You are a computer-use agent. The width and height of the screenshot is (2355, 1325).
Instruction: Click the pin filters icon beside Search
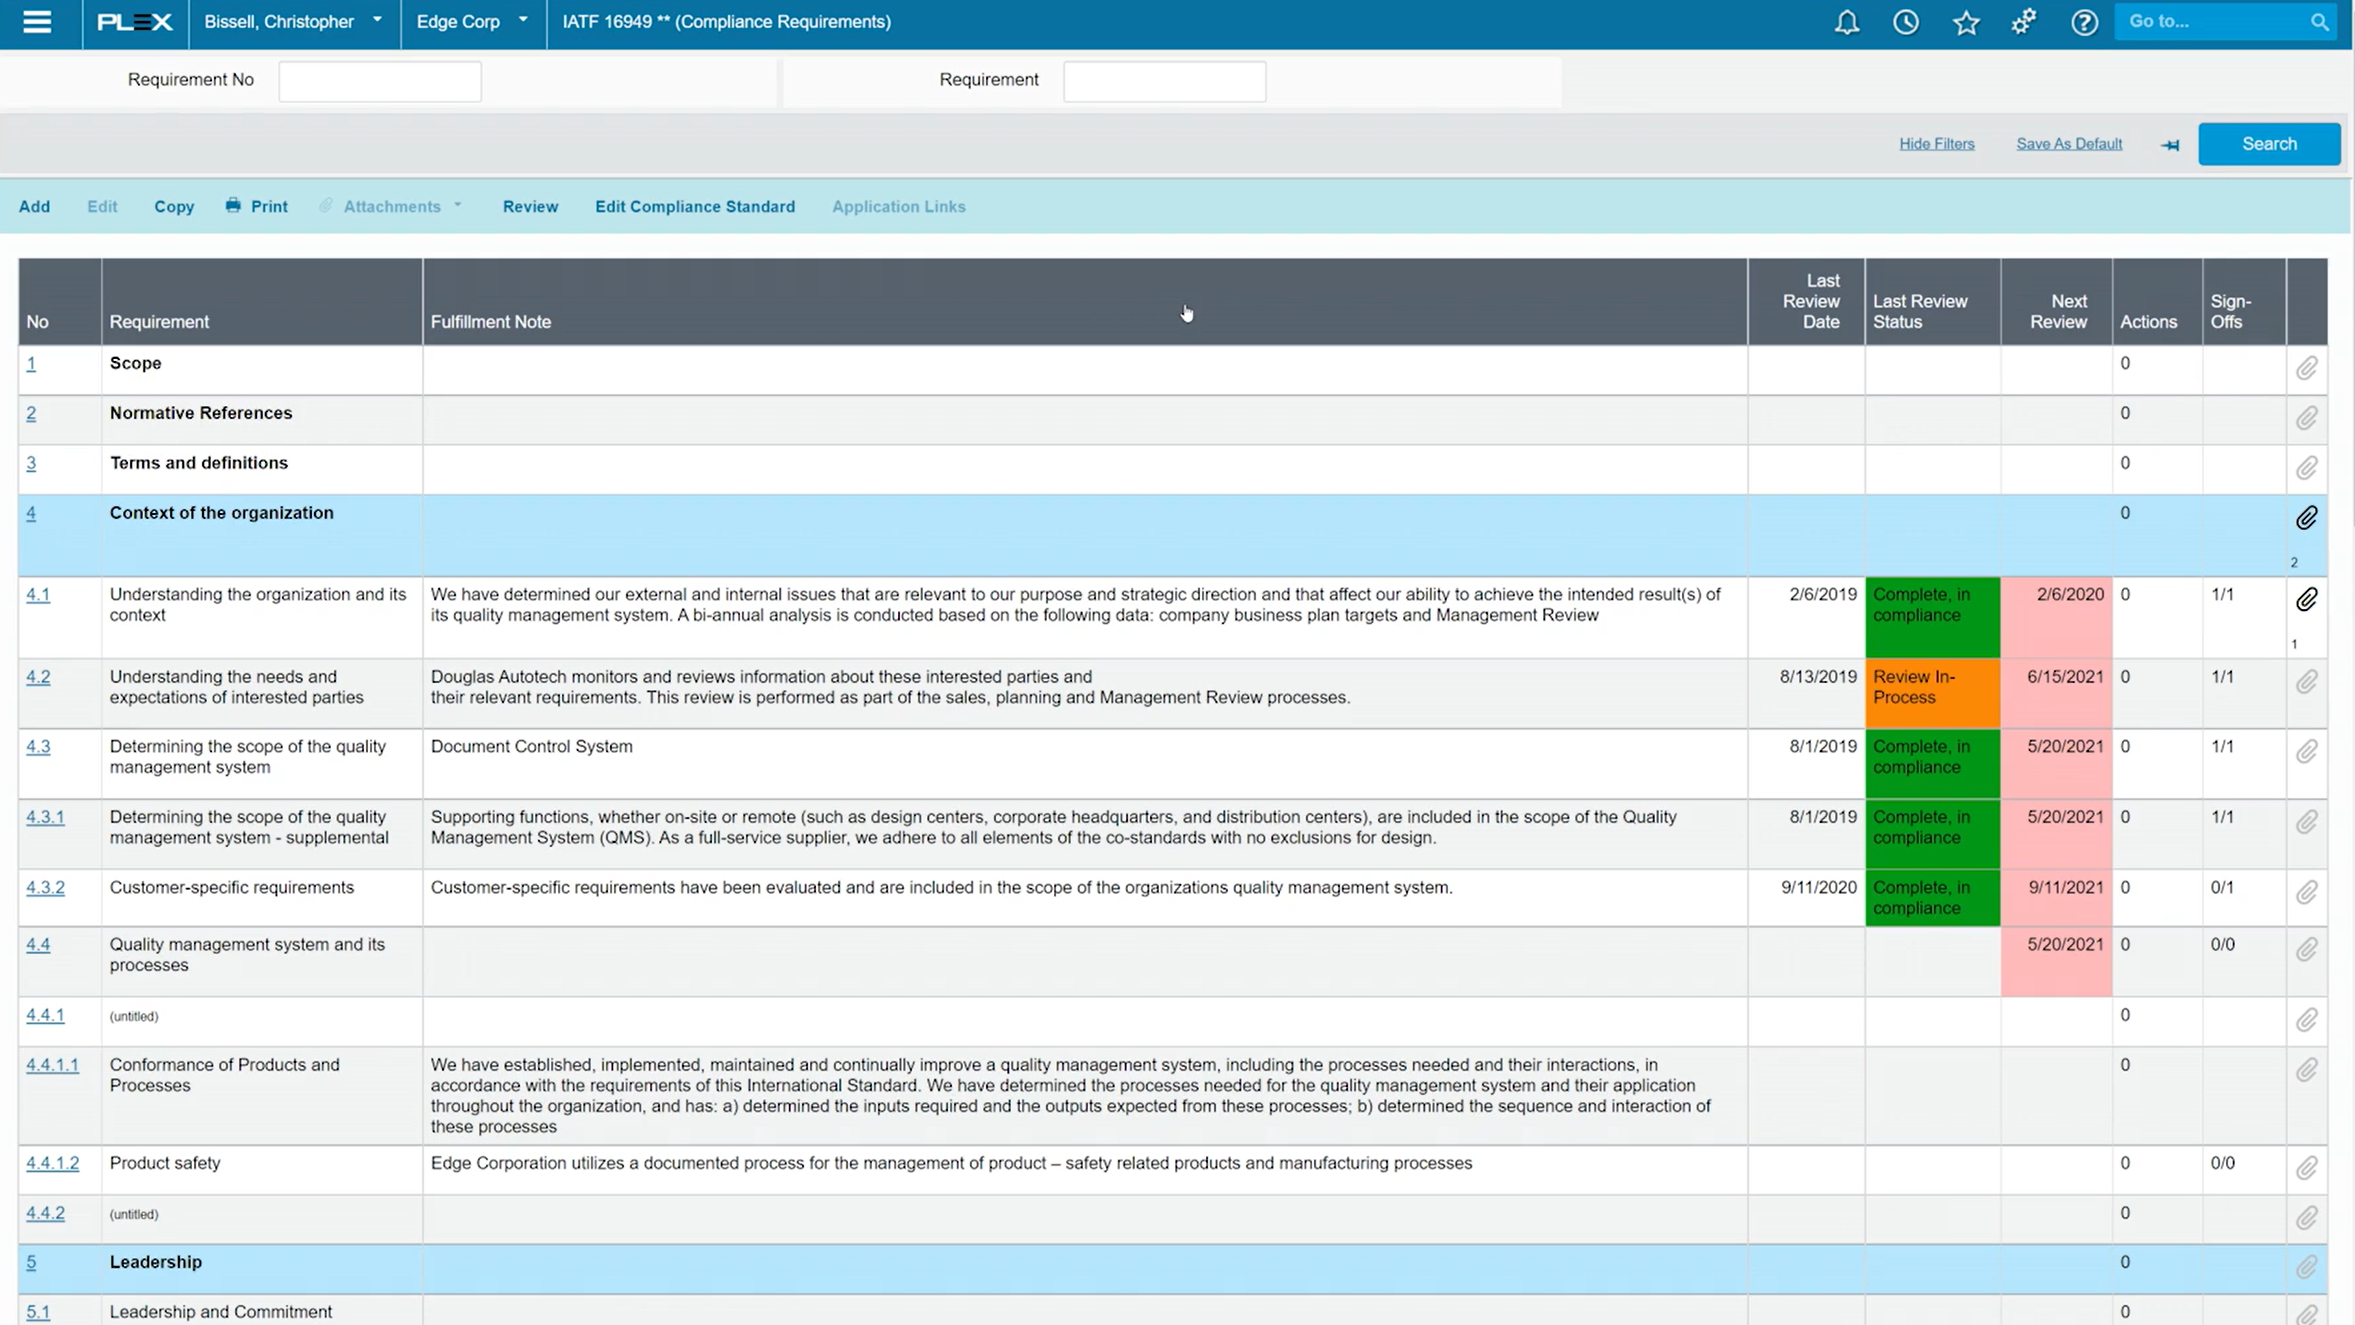[x=2169, y=145]
